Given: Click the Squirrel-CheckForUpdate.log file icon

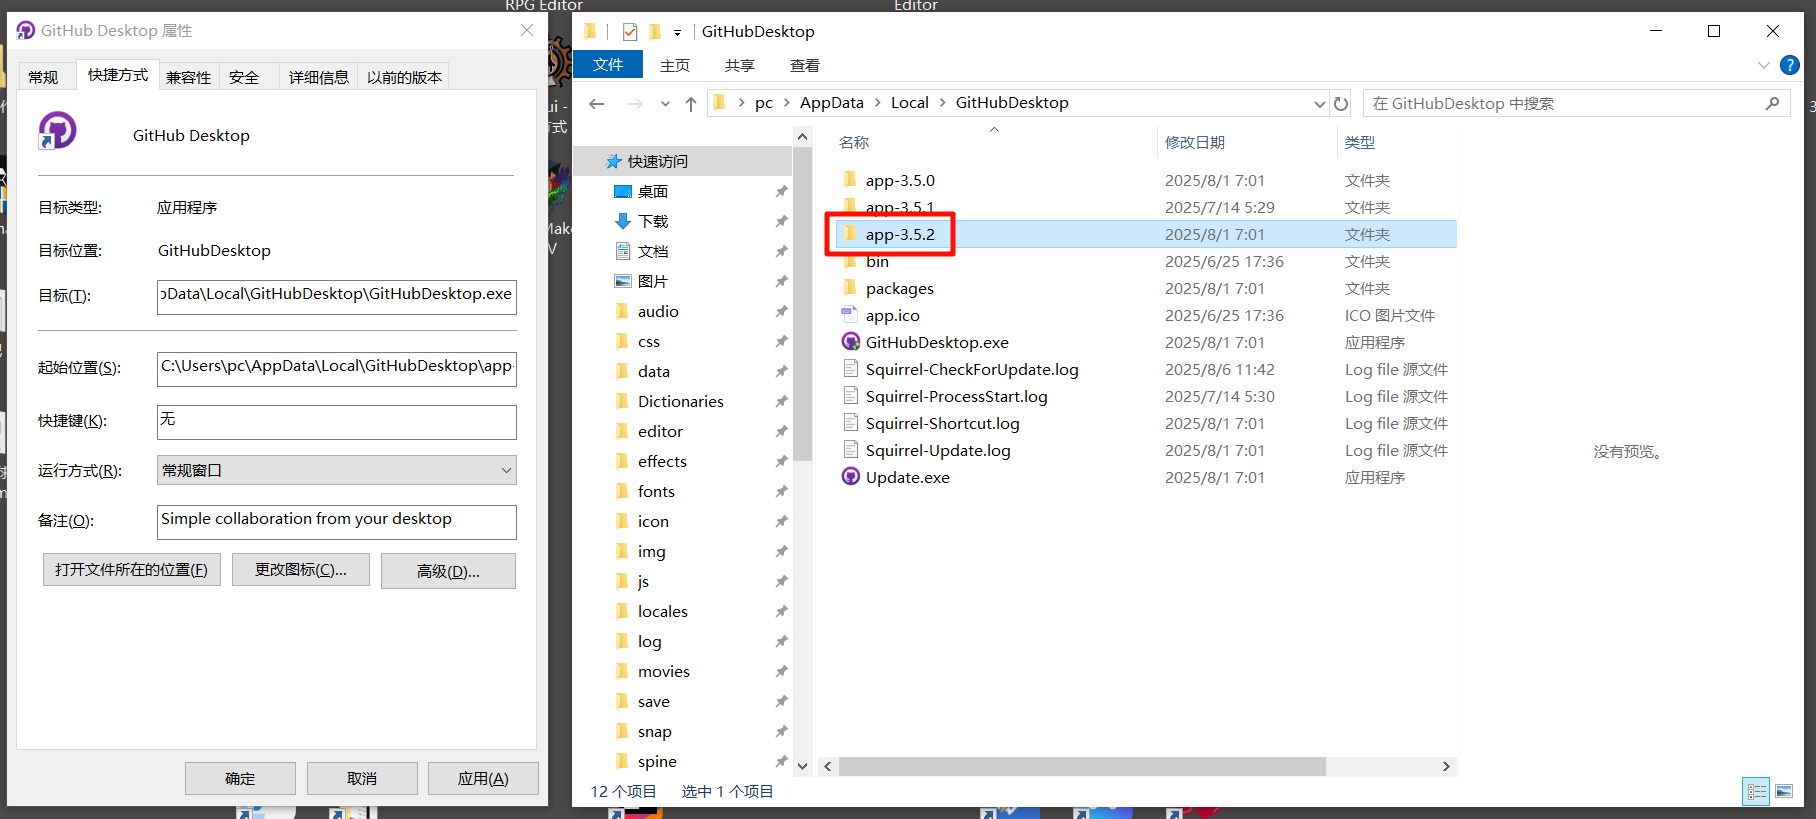Looking at the screenshot, I should (851, 369).
